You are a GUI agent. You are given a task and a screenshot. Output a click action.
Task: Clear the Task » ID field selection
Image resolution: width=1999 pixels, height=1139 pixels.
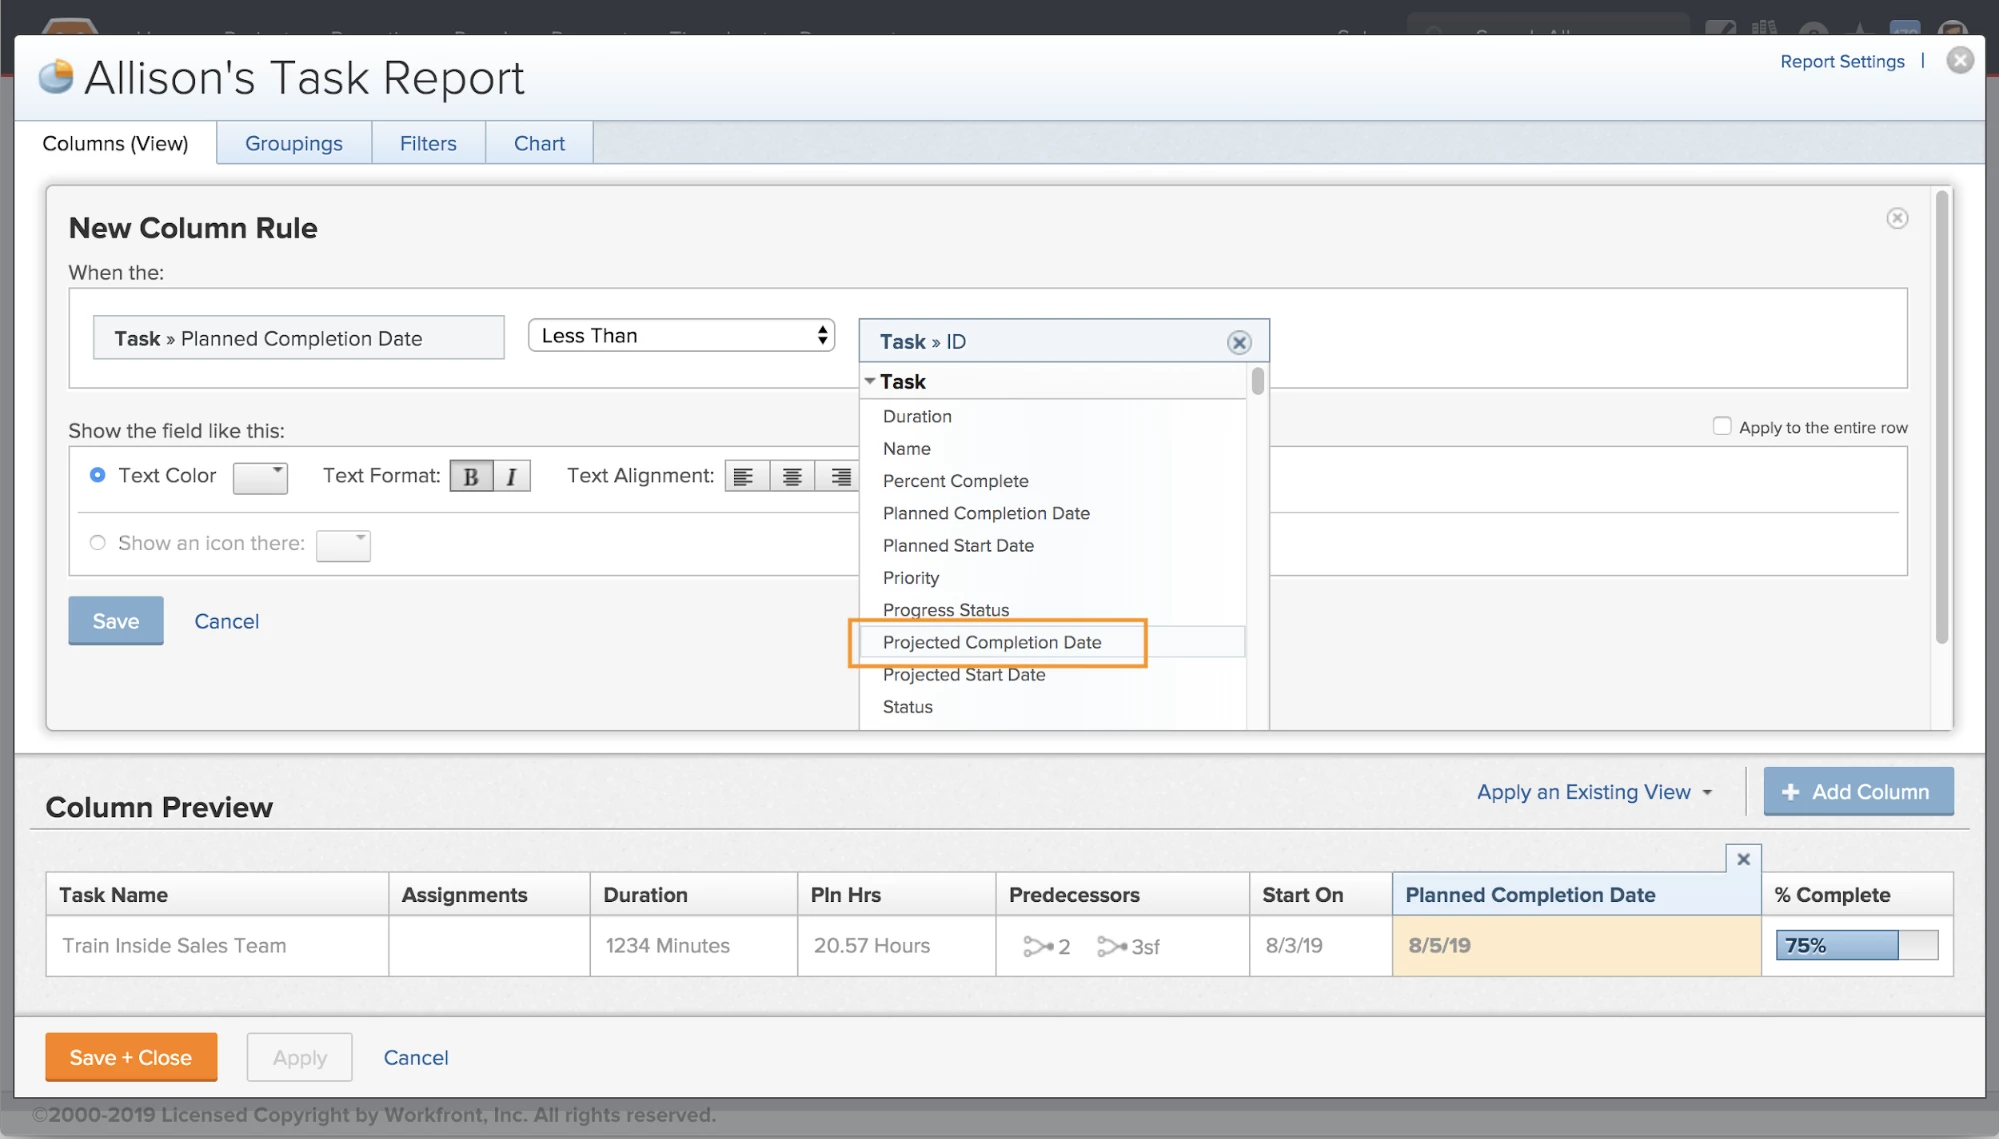1239,342
